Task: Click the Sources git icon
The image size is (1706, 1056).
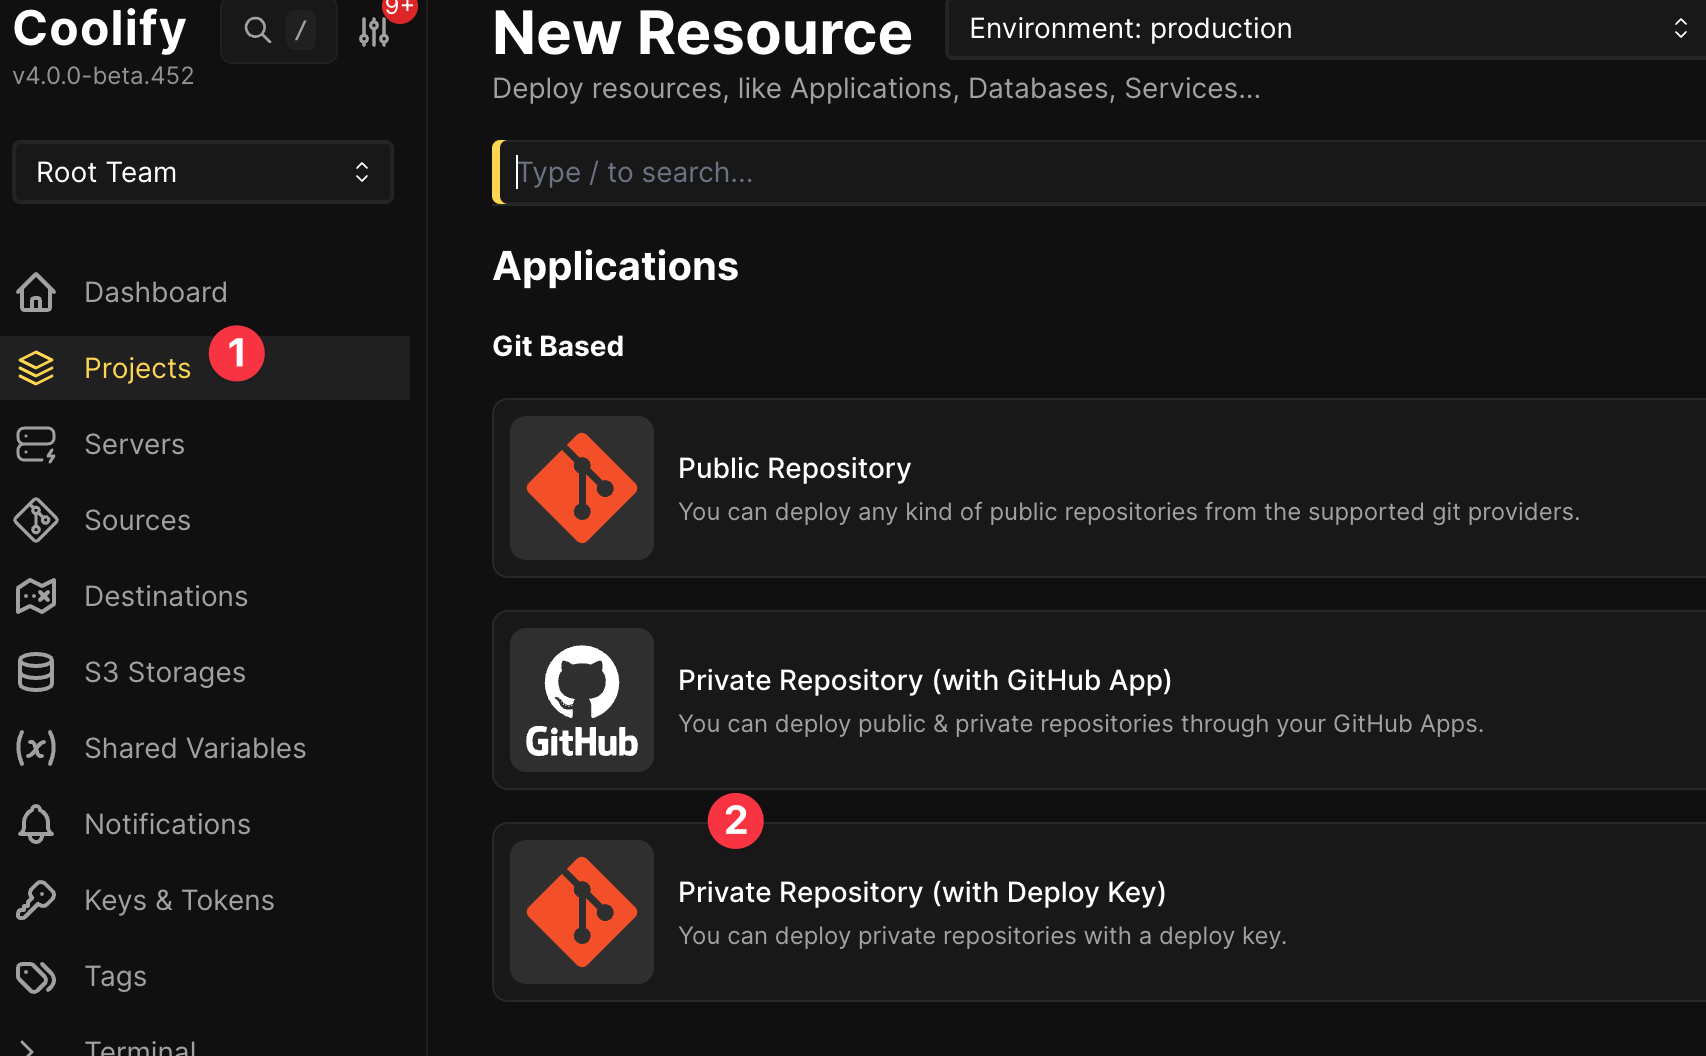Action: pyautogui.click(x=36, y=520)
